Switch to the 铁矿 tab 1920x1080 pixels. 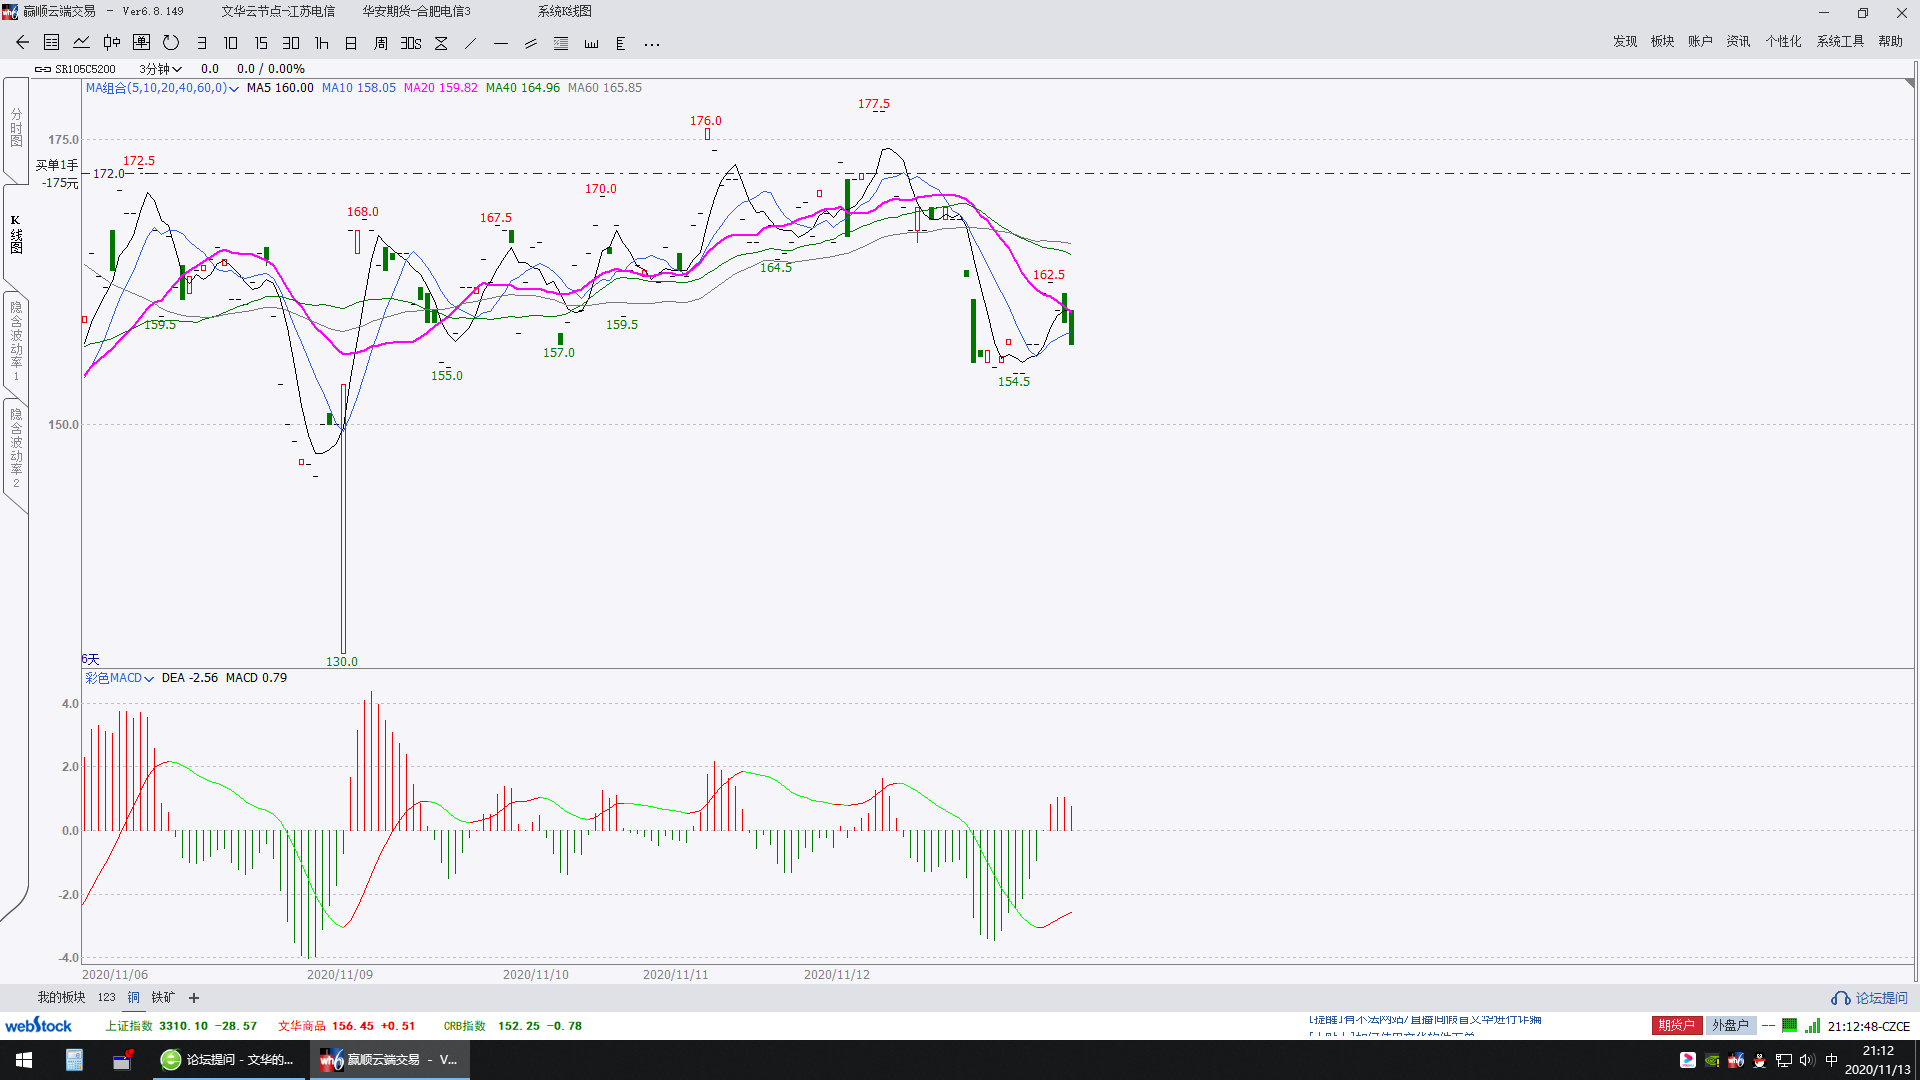(x=163, y=997)
